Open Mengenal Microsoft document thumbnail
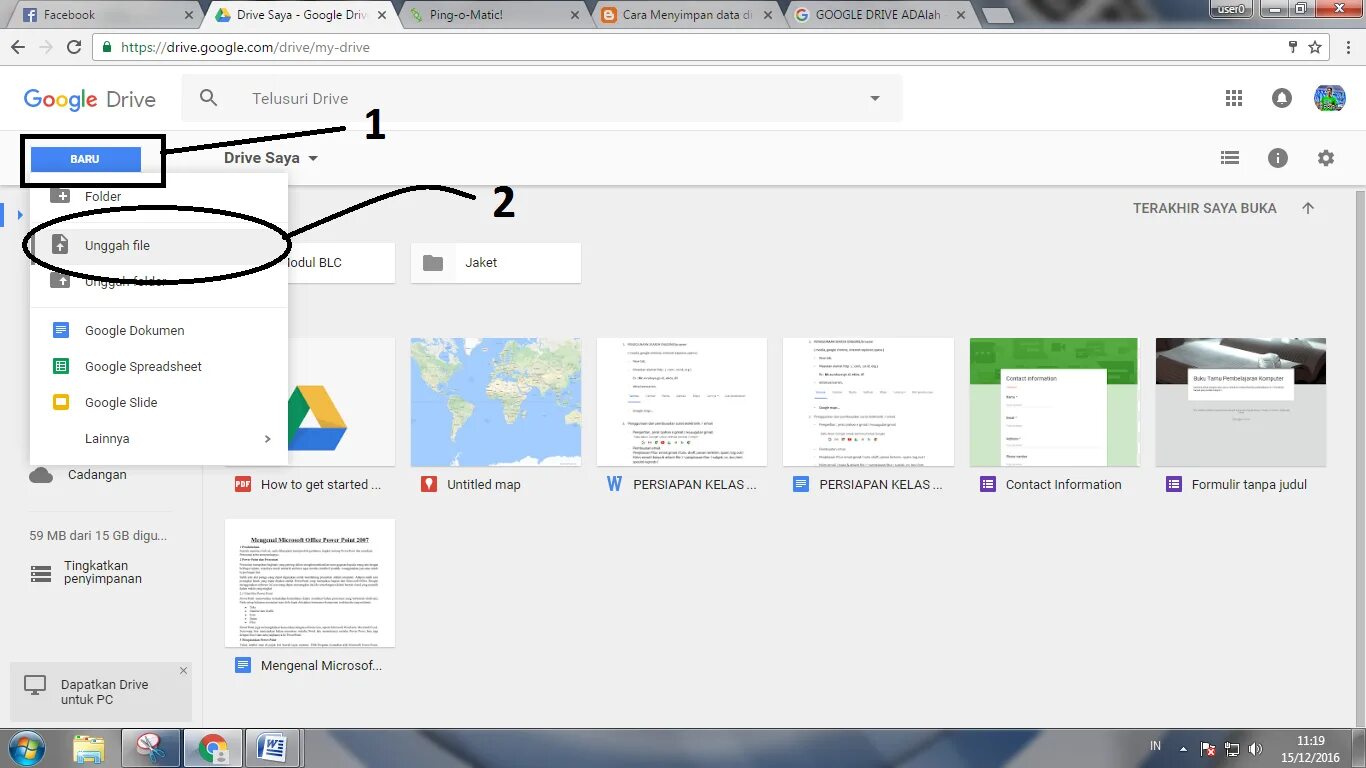 310,583
